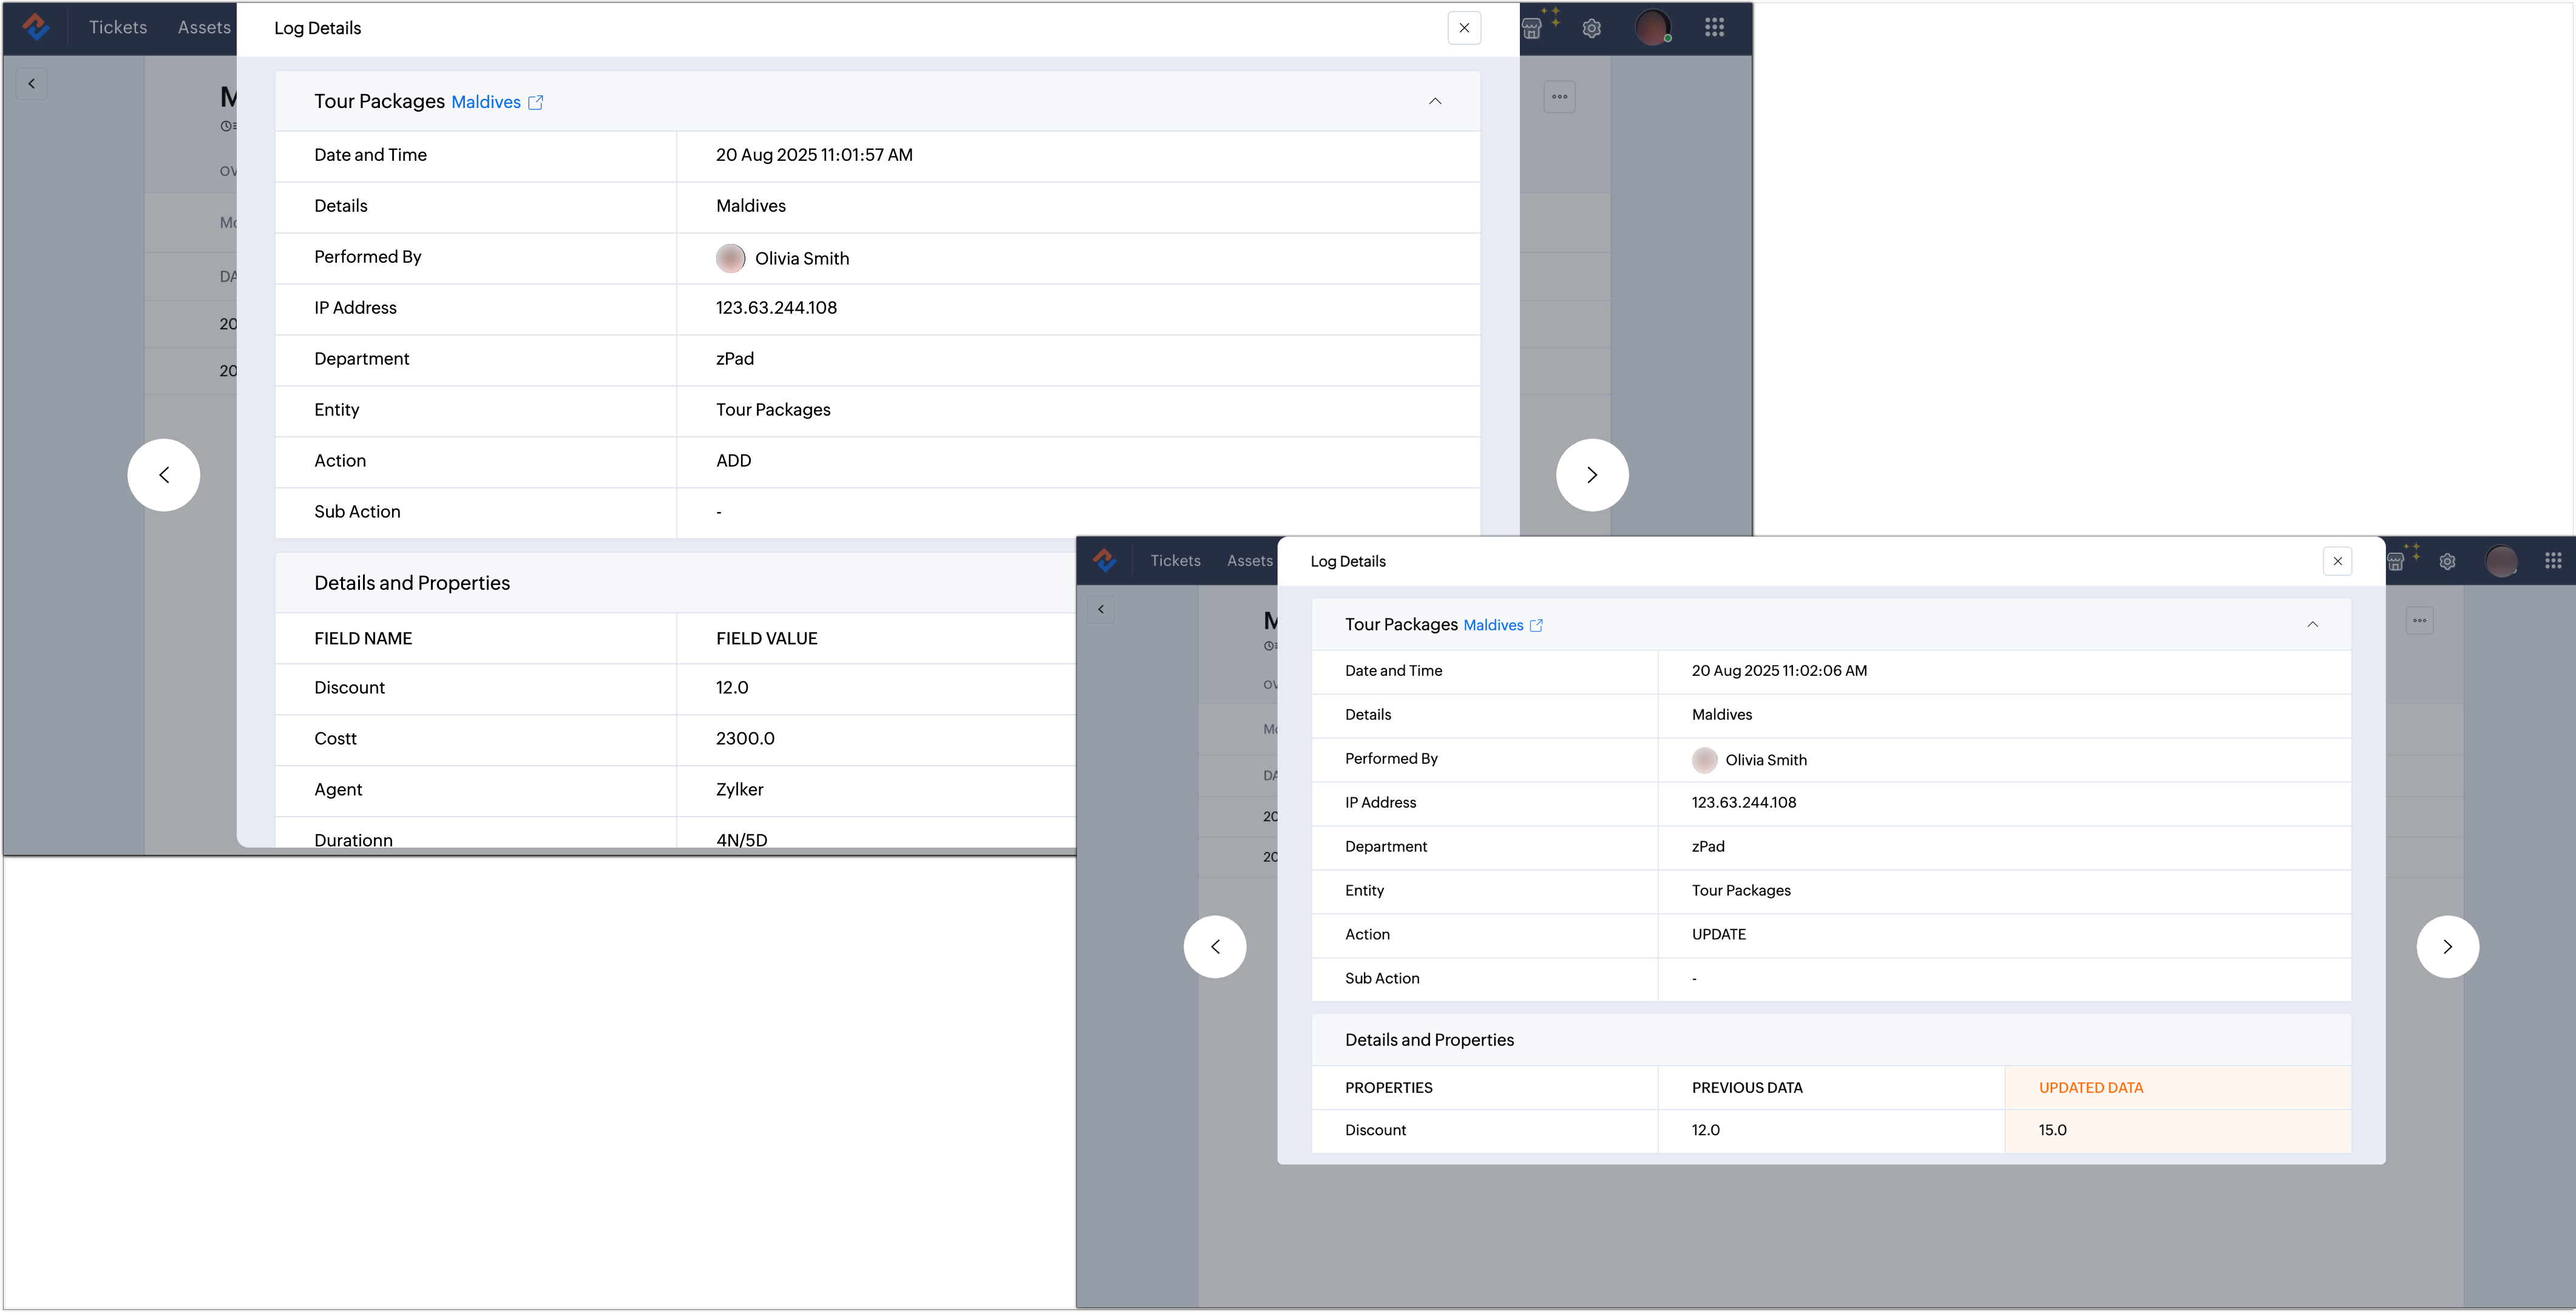Click user profile avatar in top header
Screen dimensions: 2576x1313
pos(1652,28)
